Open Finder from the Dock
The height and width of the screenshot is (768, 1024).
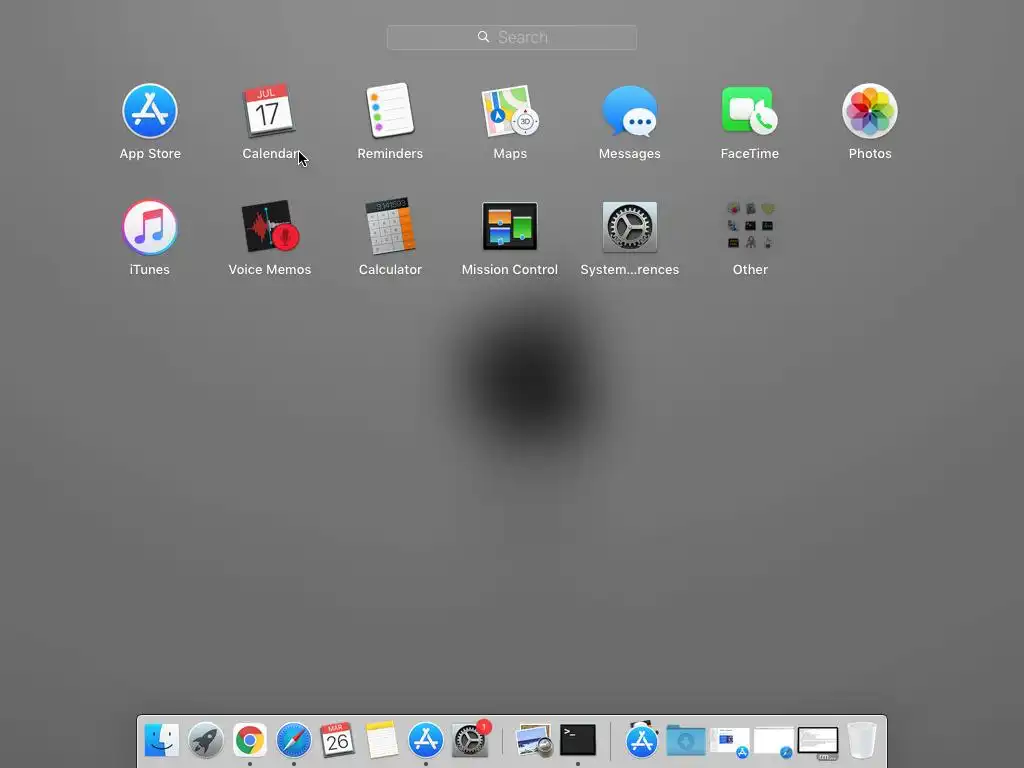click(161, 740)
